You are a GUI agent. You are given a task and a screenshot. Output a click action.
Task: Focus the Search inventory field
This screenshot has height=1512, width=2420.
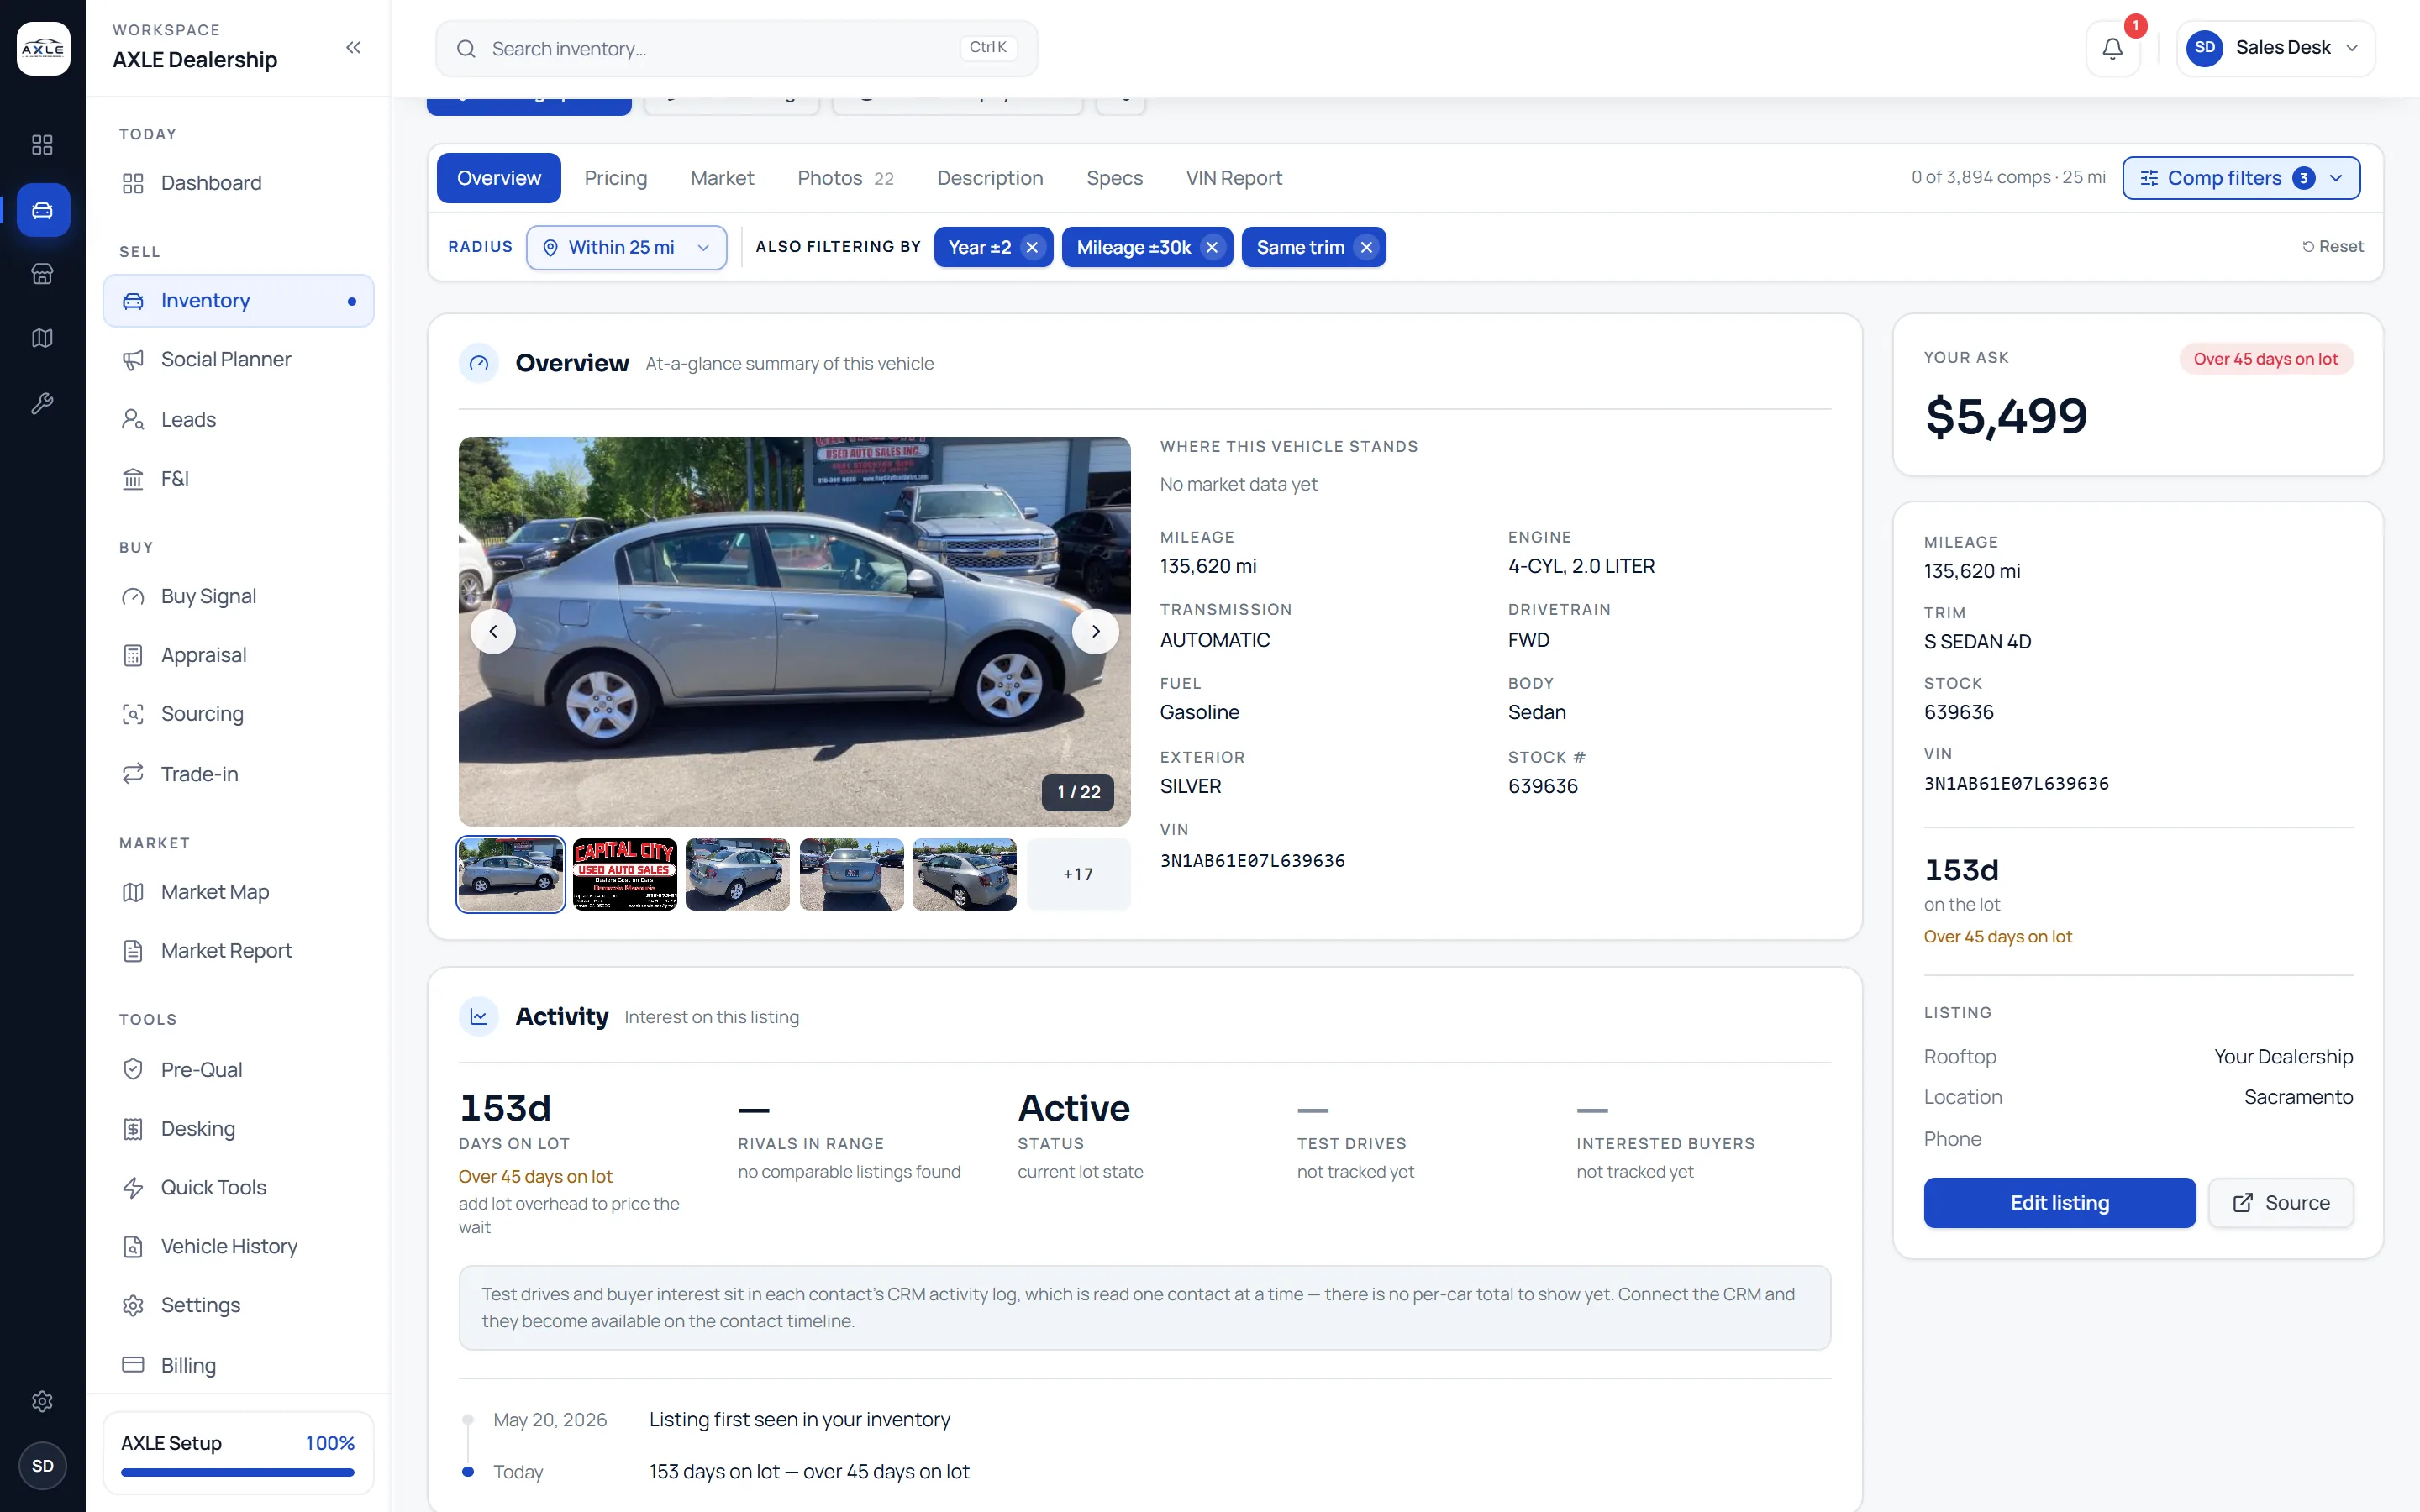coord(736,48)
